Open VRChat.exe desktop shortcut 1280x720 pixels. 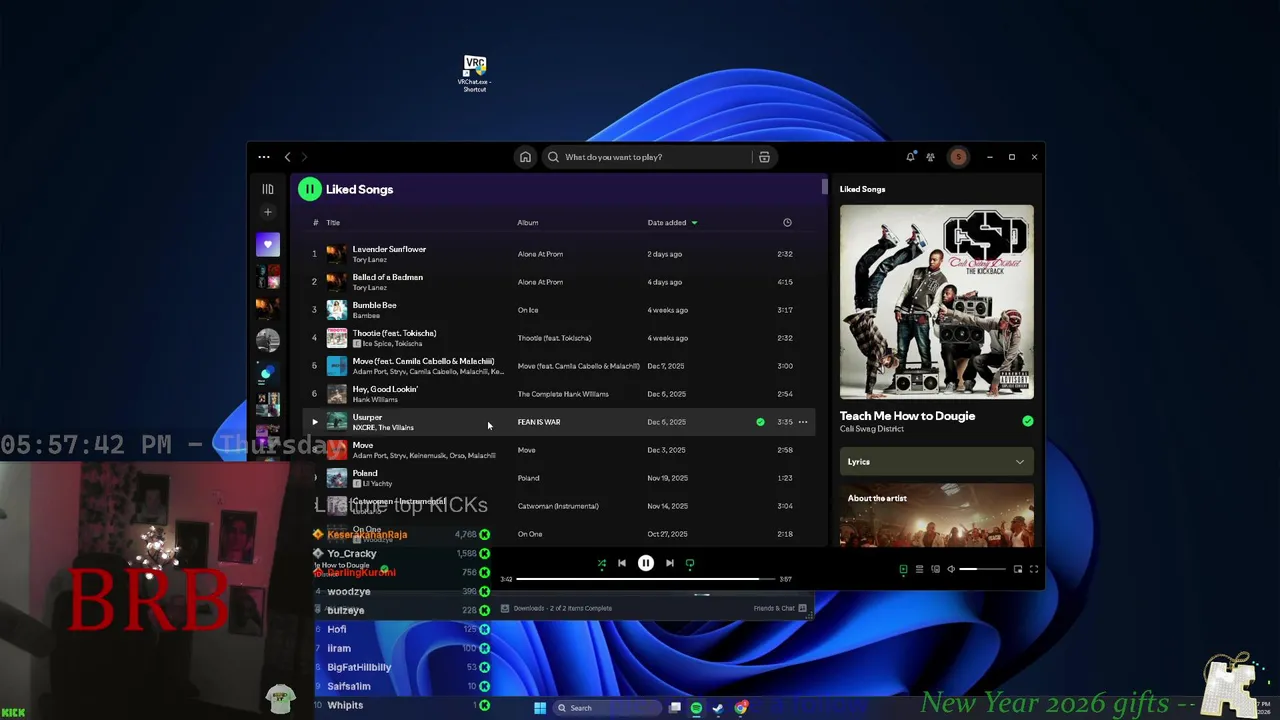click(475, 74)
